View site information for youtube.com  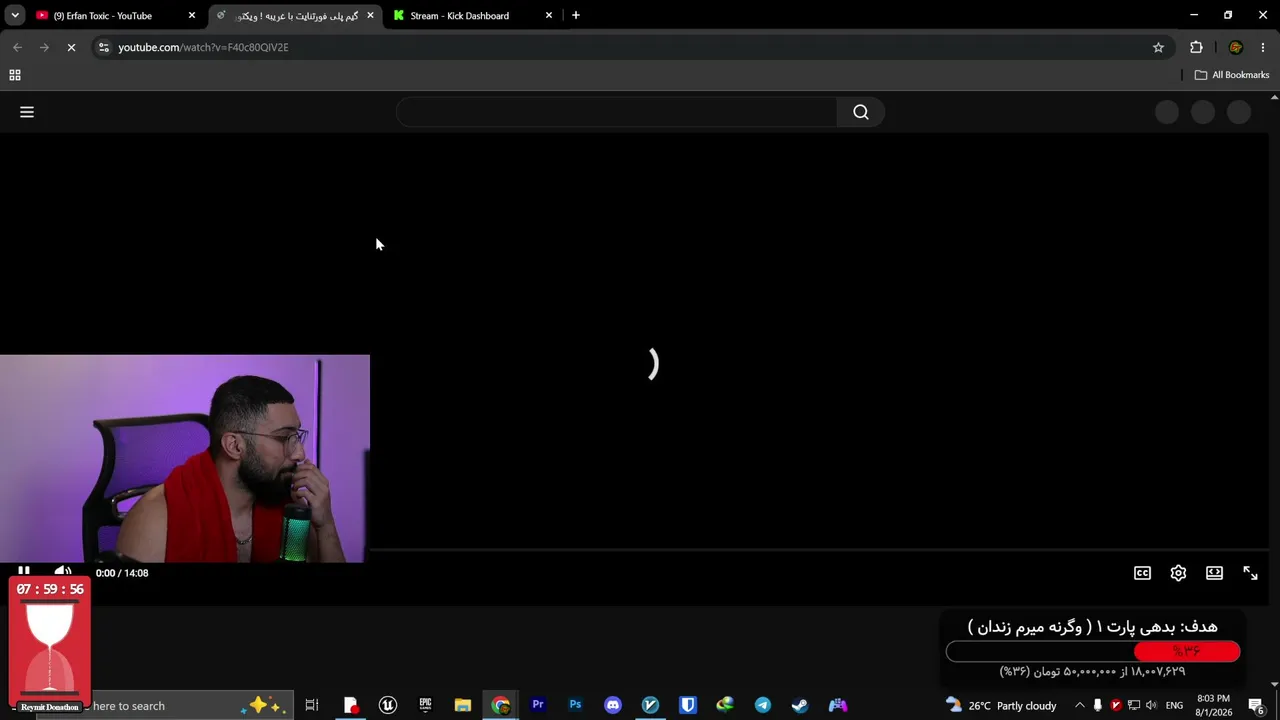[103, 47]
